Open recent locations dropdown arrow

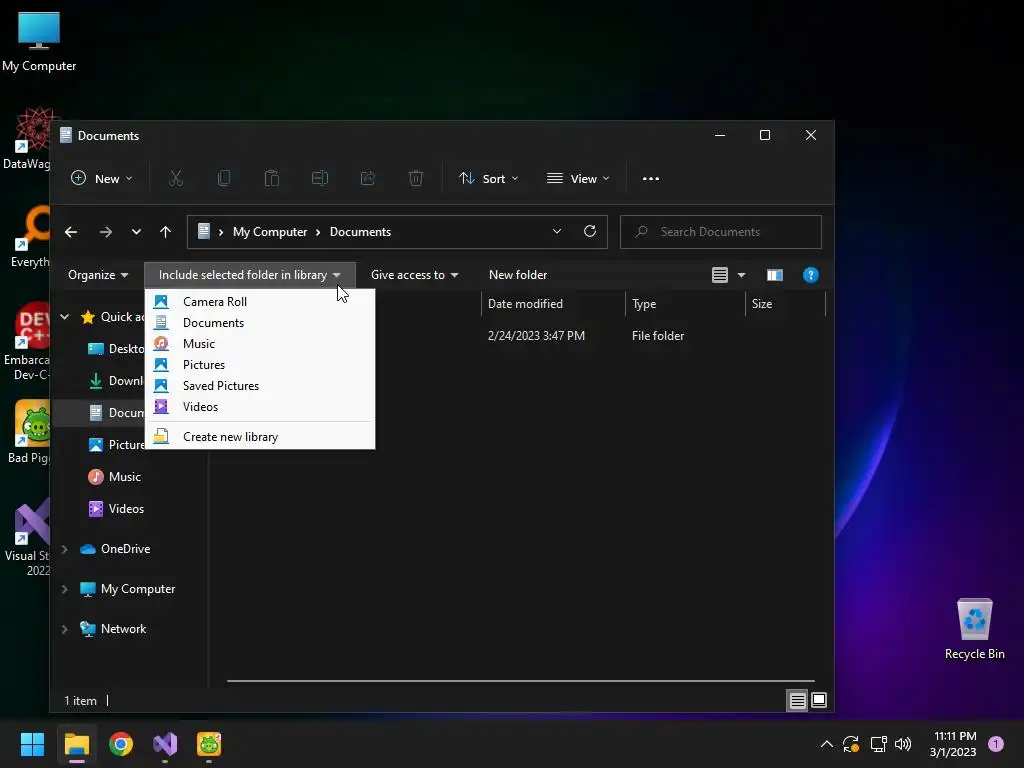tap(136, 232)
